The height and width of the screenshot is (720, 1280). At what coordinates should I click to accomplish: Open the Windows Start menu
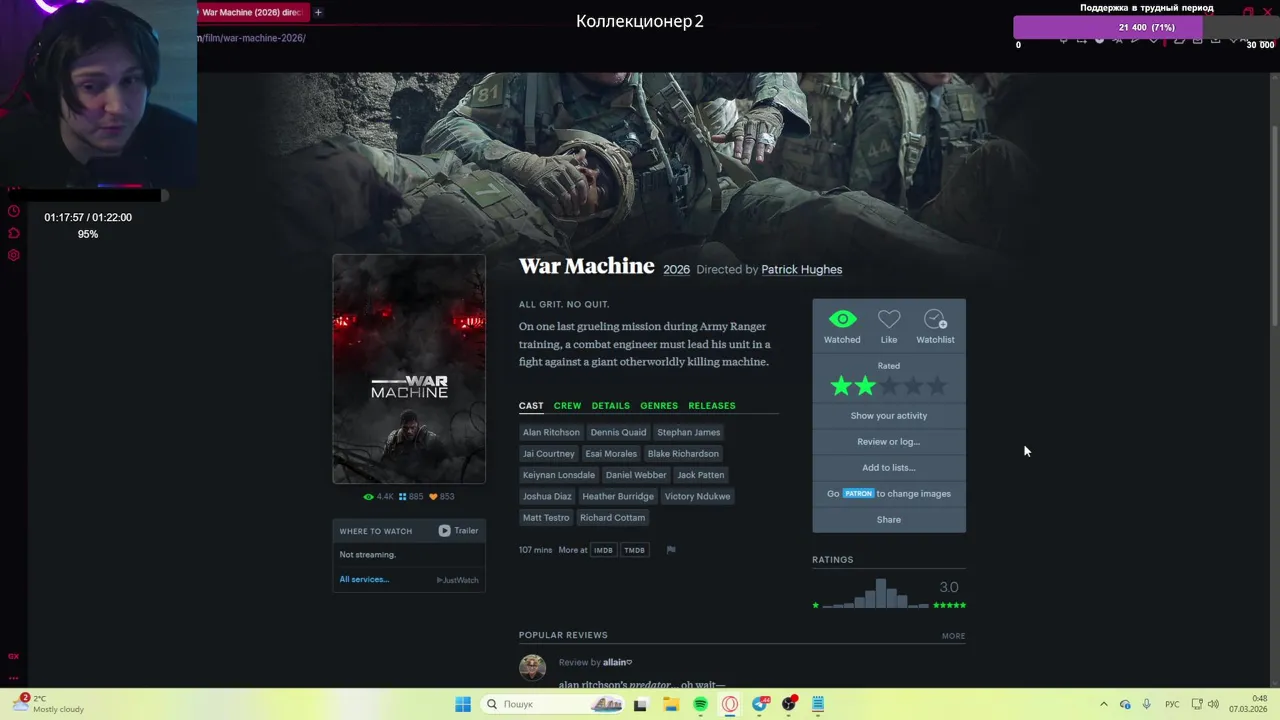(x=463, y=704)
